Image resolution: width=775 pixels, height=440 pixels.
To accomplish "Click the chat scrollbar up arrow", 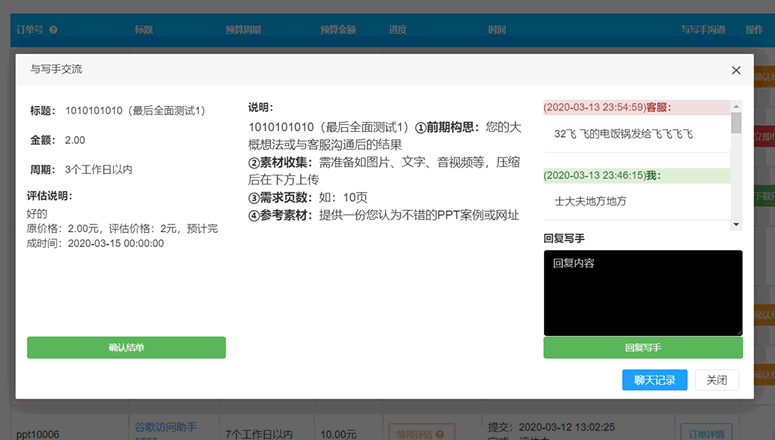I will [736, 106].
